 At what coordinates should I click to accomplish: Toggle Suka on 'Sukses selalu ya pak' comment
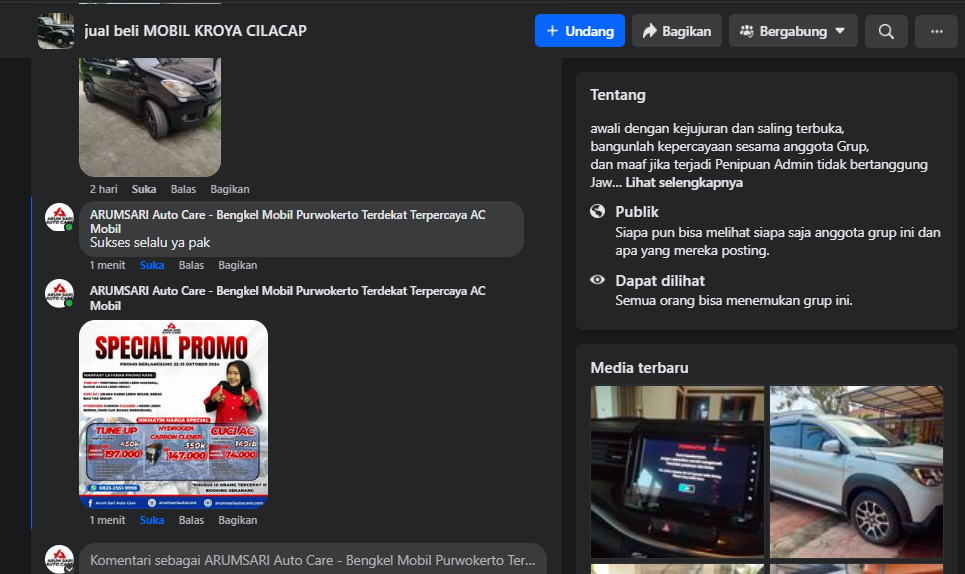(151, 265)
